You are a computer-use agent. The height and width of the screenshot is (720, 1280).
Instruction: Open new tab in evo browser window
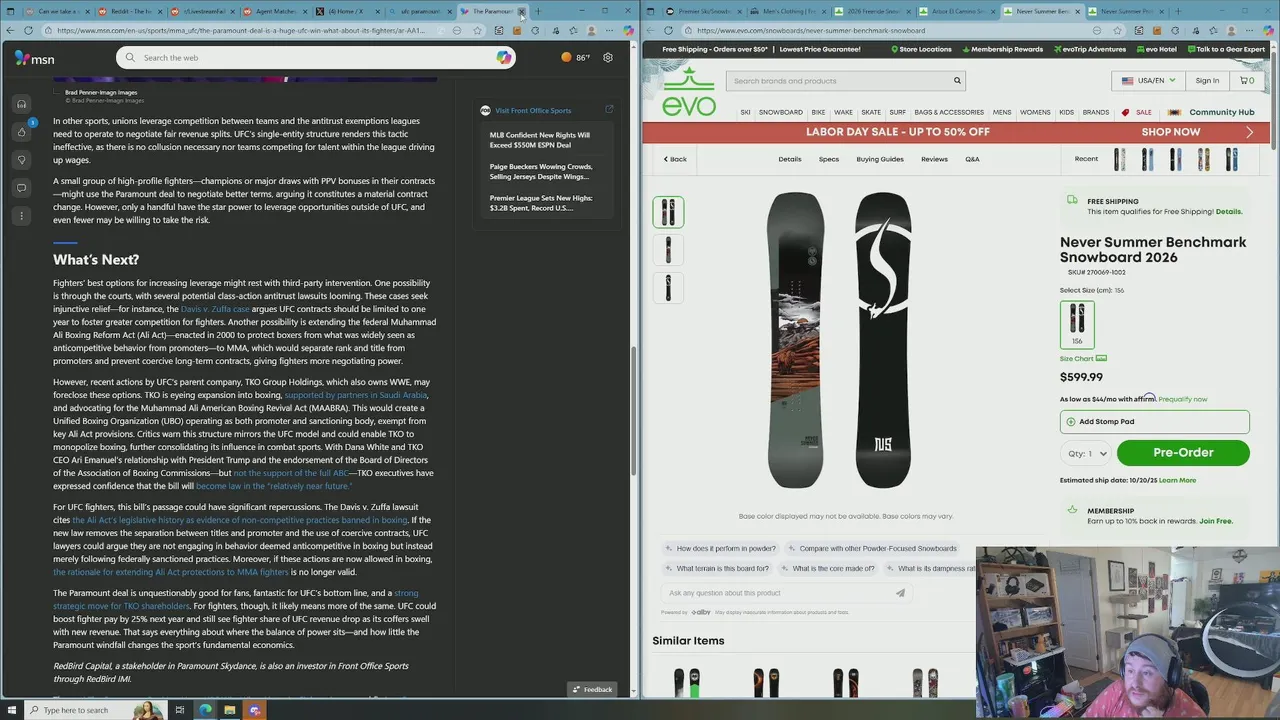[1178, 11]
